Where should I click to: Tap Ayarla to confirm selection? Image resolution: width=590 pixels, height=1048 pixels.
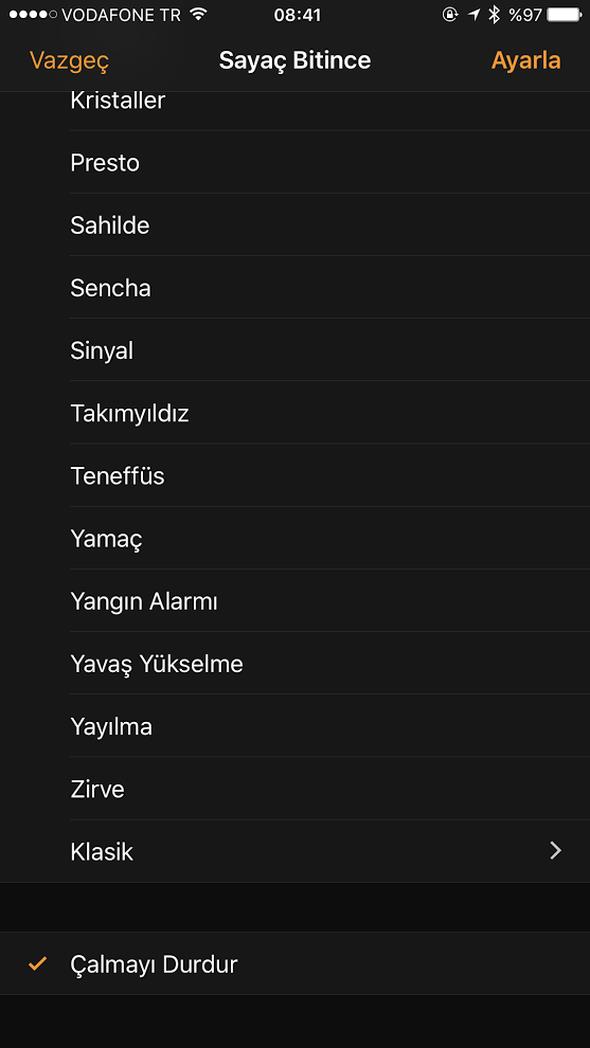point(526,60)
